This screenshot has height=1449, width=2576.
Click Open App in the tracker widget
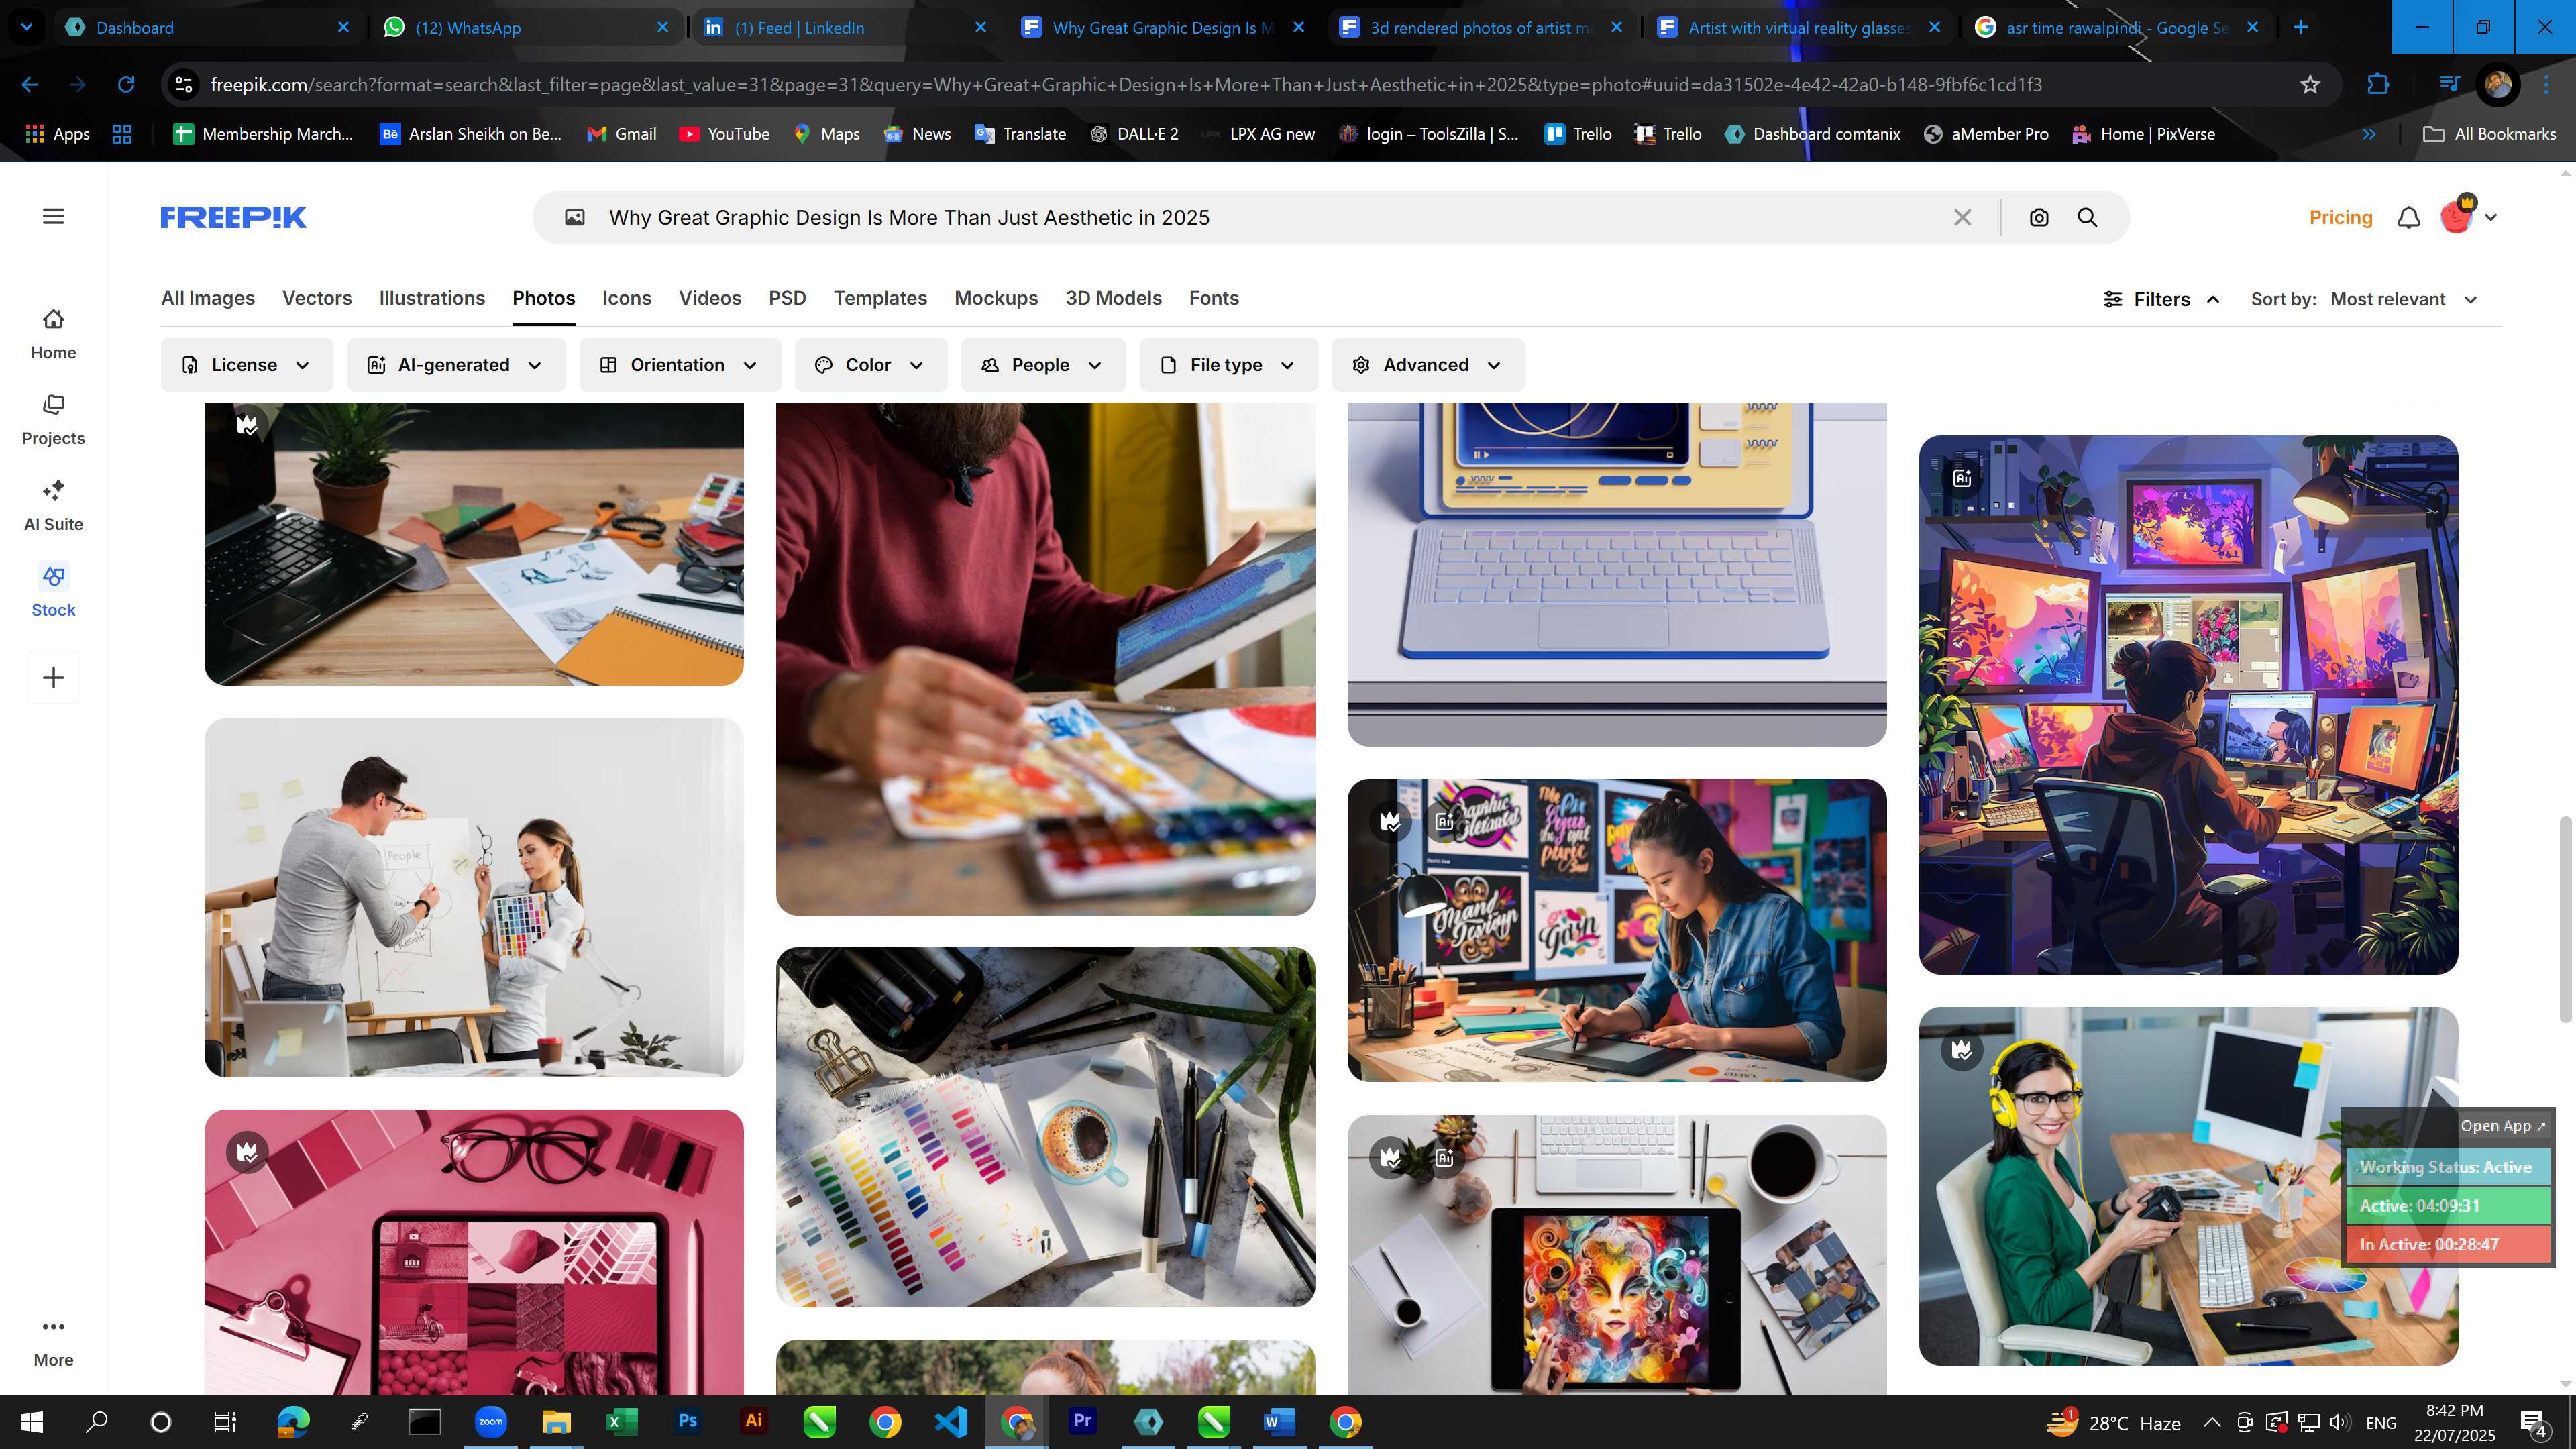coord(2502,1125)
